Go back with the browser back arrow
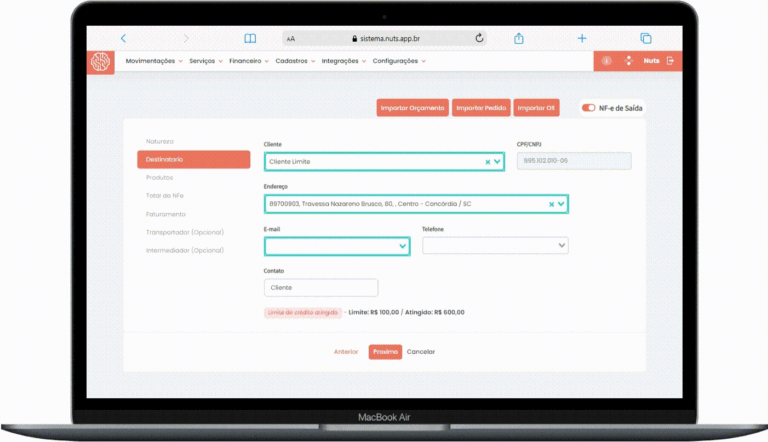Viewport: 768px width, 442px height. tap(123, 38)
